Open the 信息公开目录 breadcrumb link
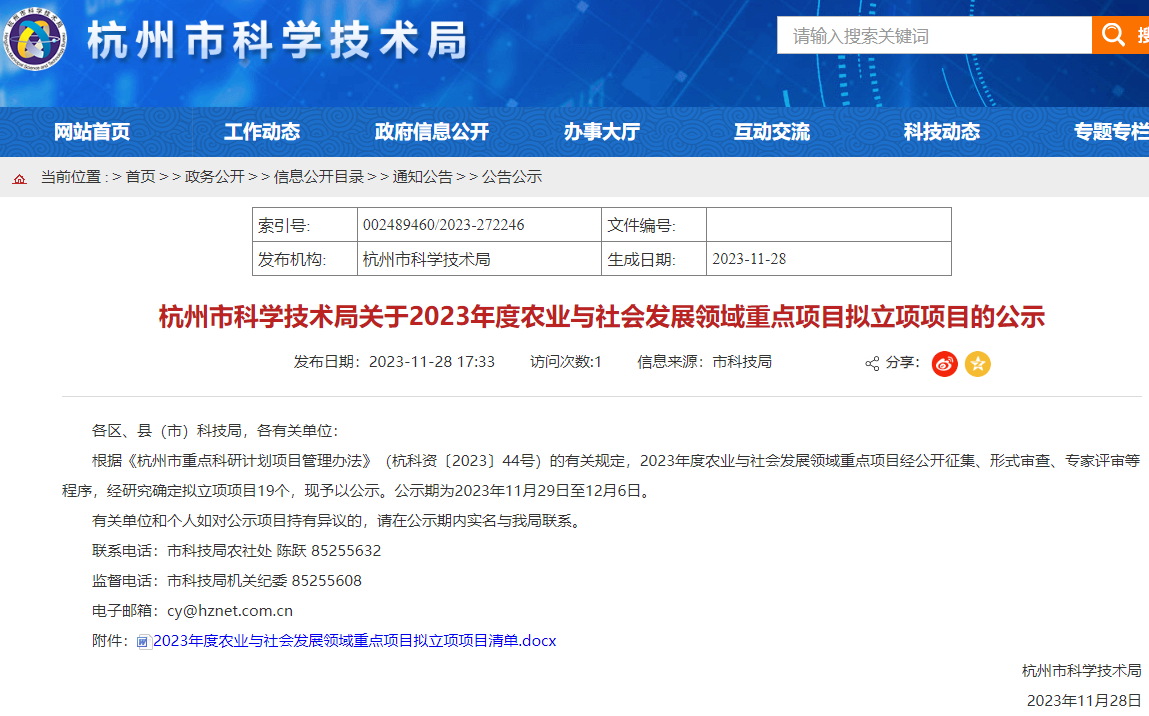This screenshot has width=1149, height=716. (318, 177)
